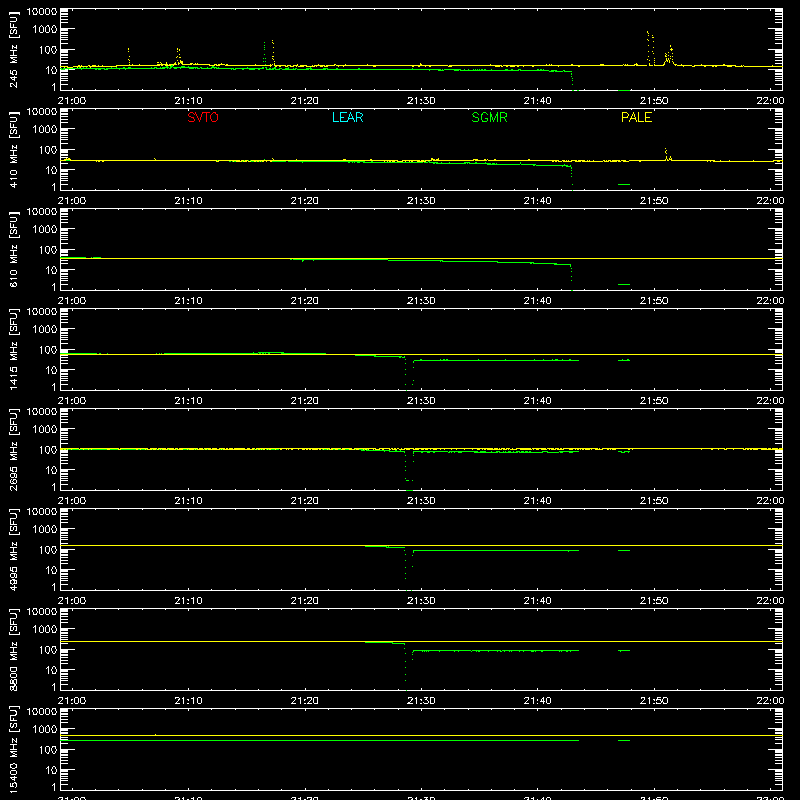The height and width of the screenshot is (800, 800).
Task: Click 21:20 time label below 410 MHz plot
Action: point(305,201)
